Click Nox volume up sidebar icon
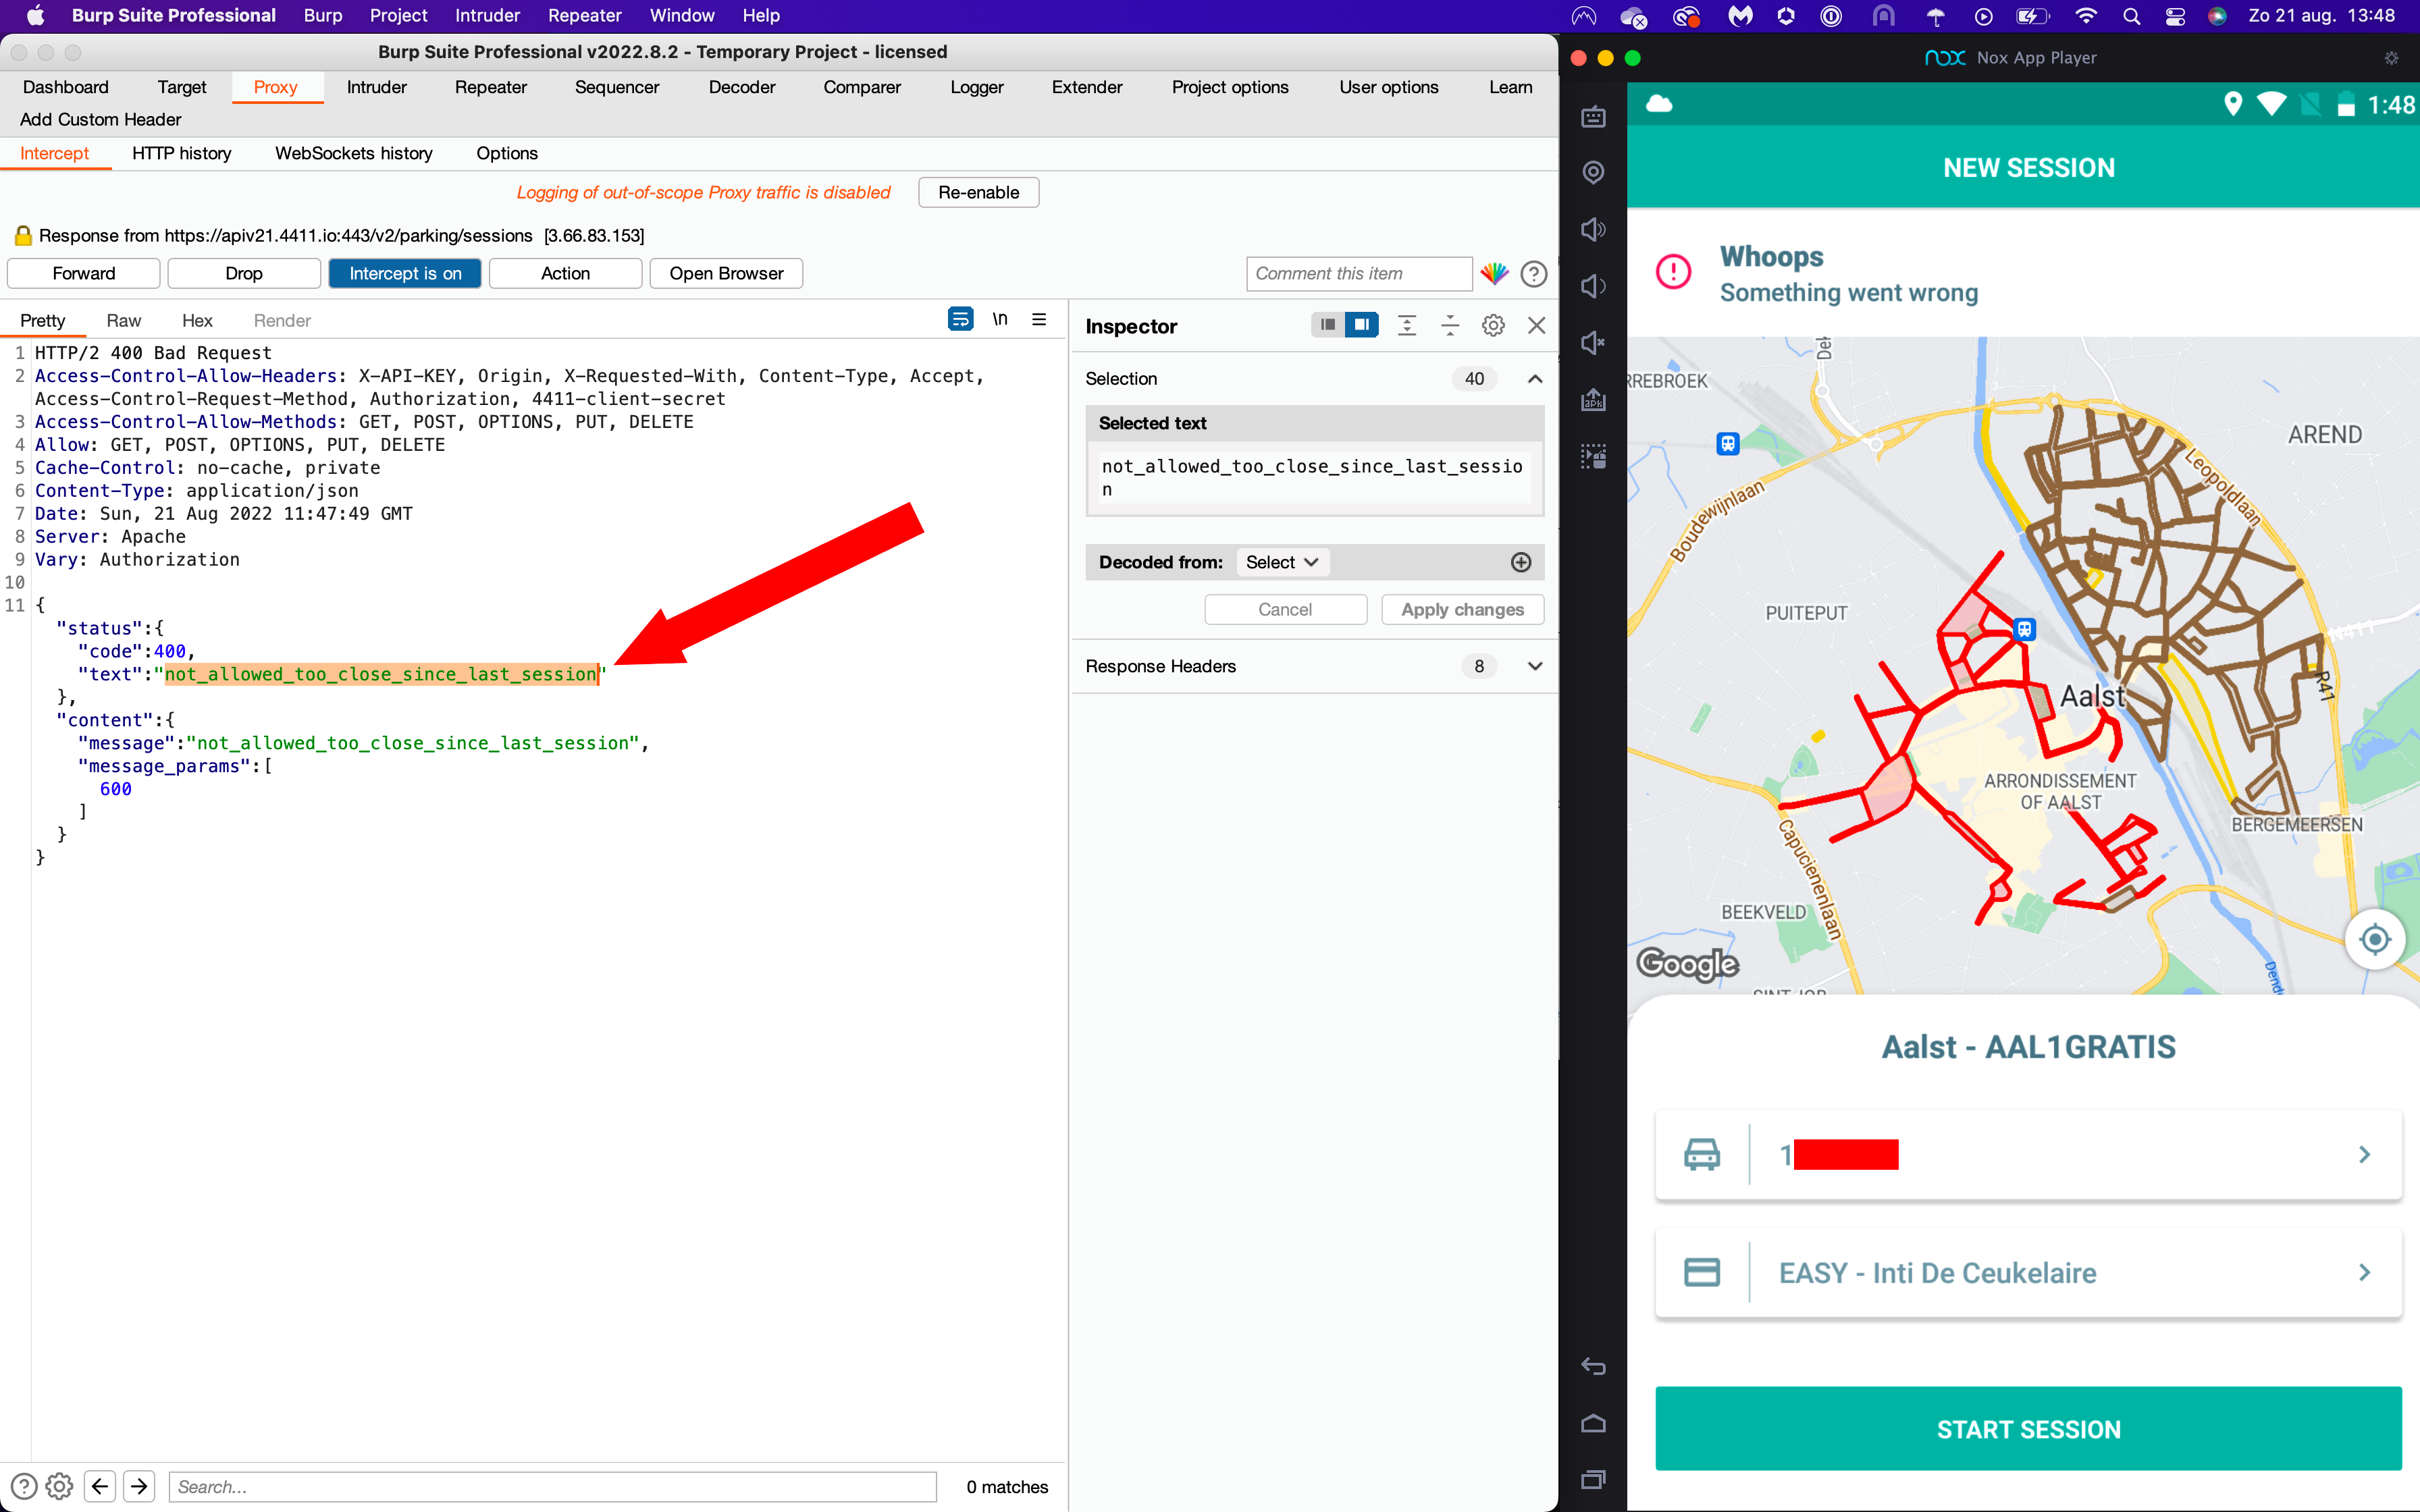 click(1593, 229)
